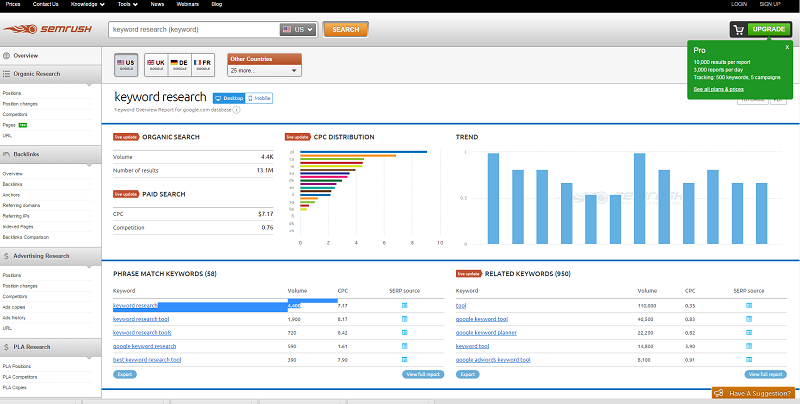Switch report to Mobile view
Screen dimensions: 800x404
[x=259, y=98]
